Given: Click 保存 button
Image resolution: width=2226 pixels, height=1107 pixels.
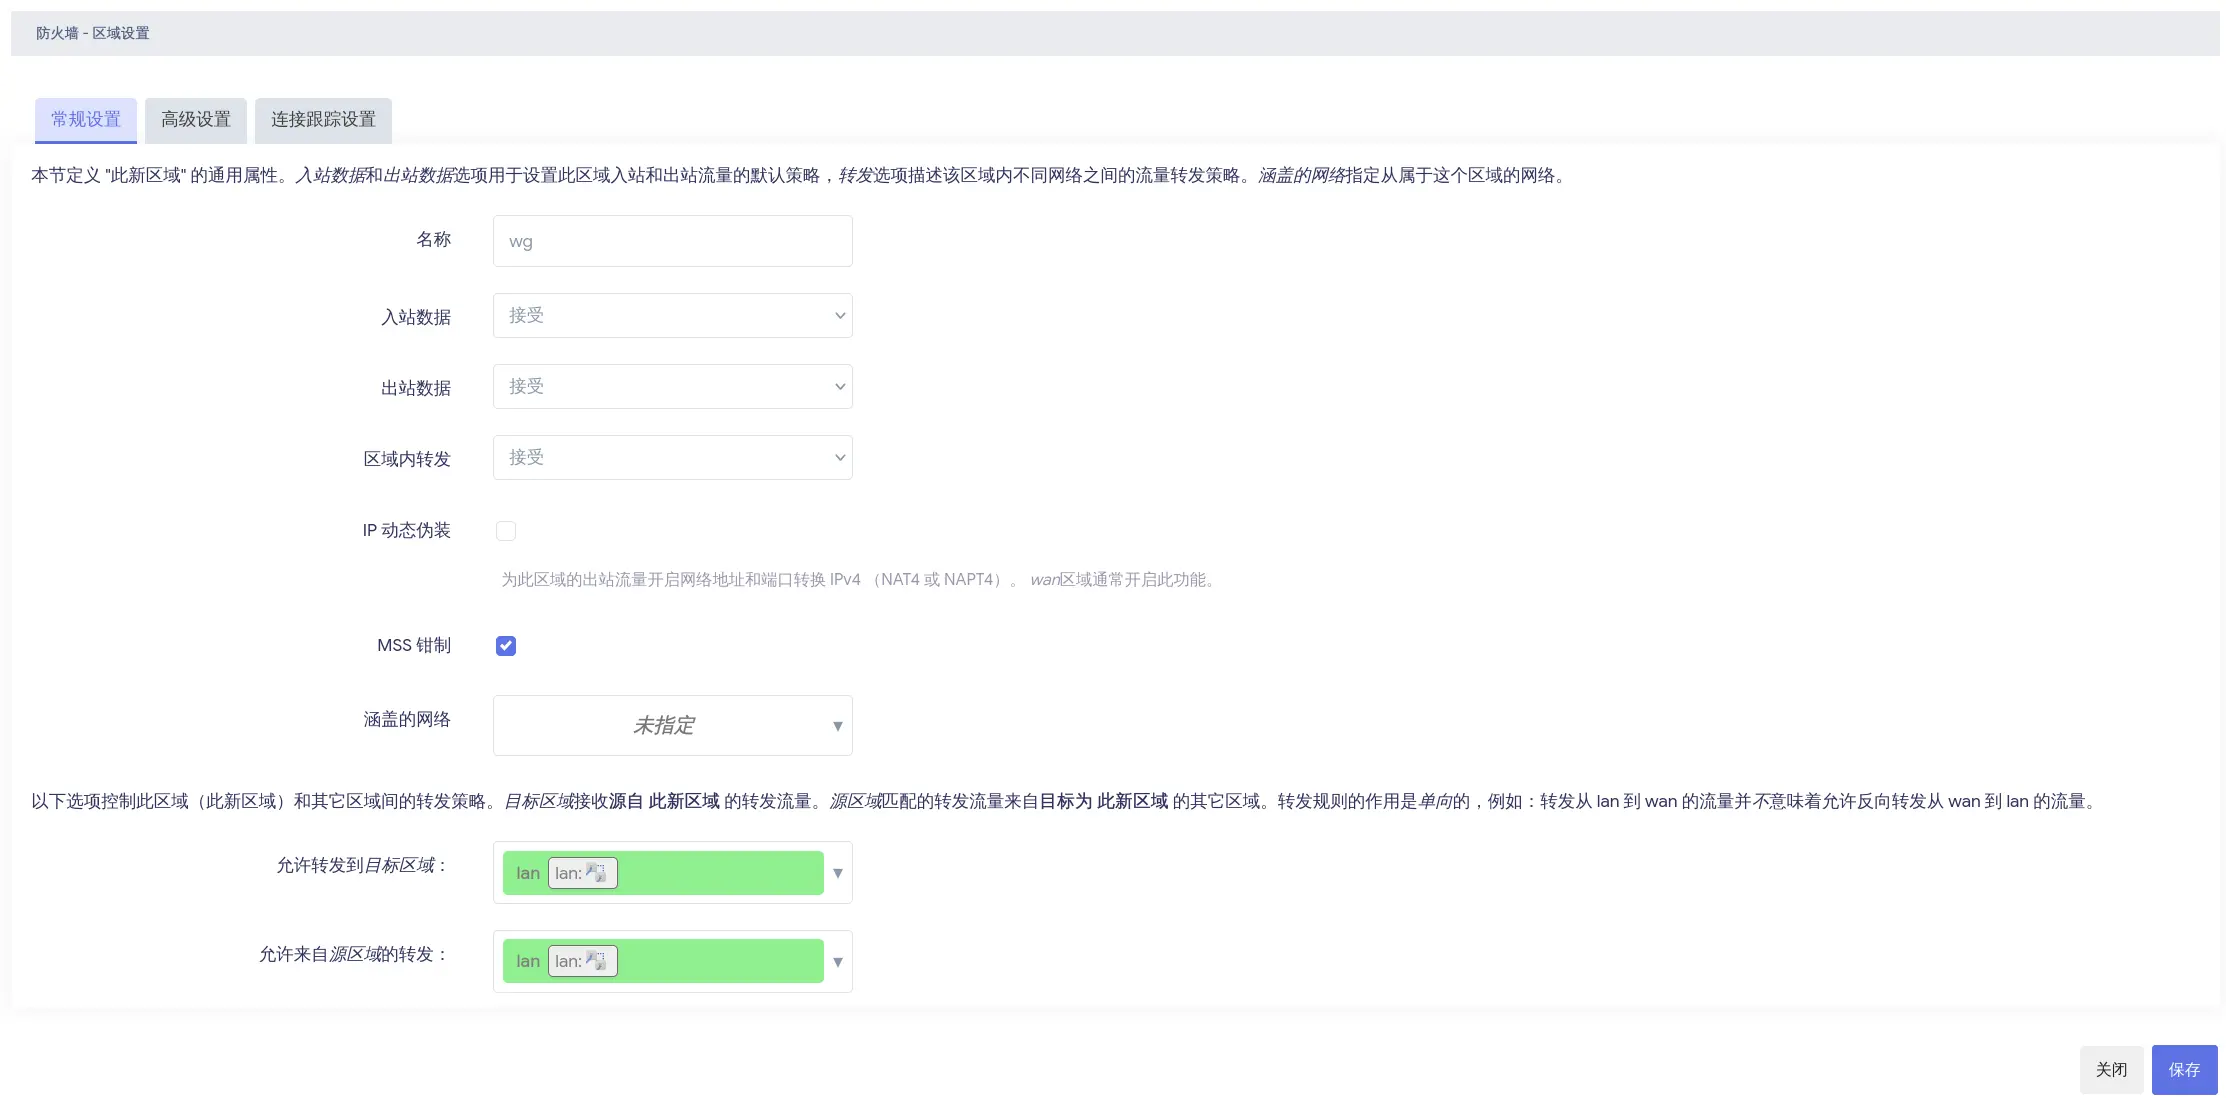Looking at the screenshot, I should point(2184,1070).
